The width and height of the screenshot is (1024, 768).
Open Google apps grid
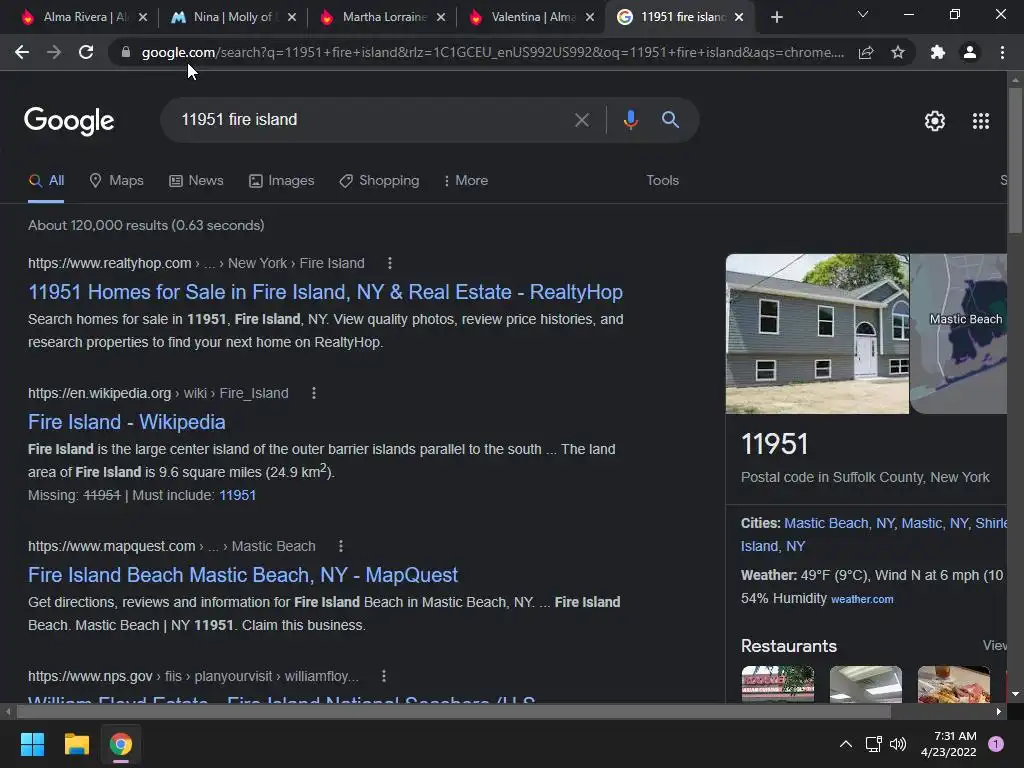tap(981, 121)
